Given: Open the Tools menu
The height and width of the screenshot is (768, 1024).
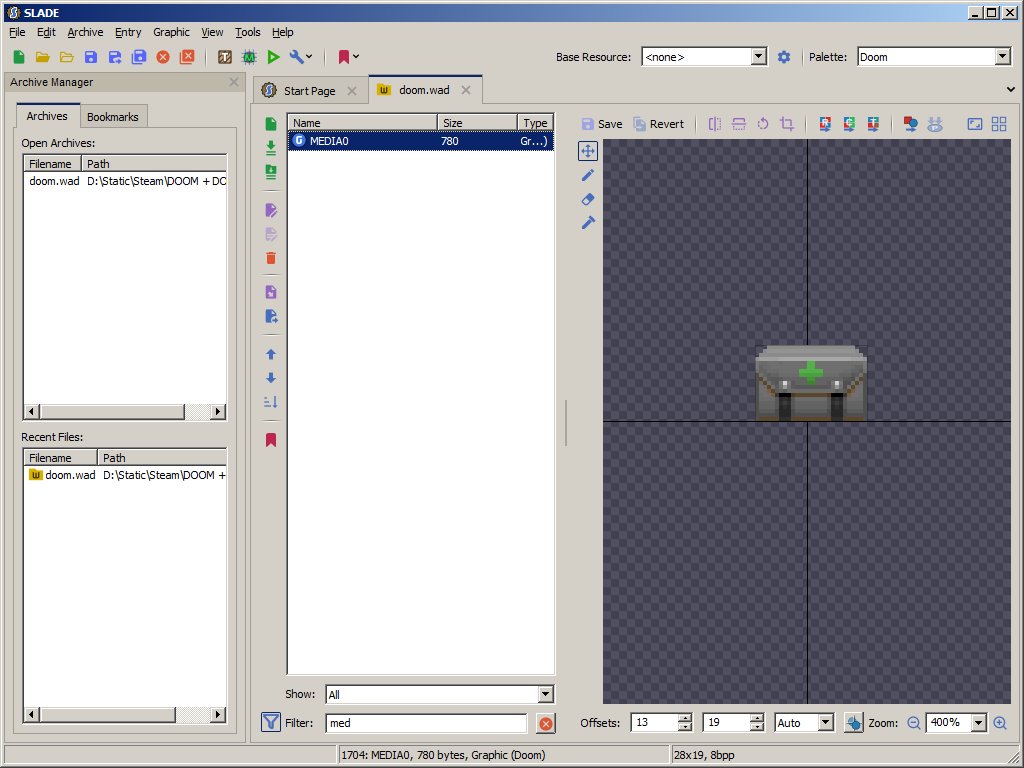Looking at the screenshot, I should pos(248,32).
